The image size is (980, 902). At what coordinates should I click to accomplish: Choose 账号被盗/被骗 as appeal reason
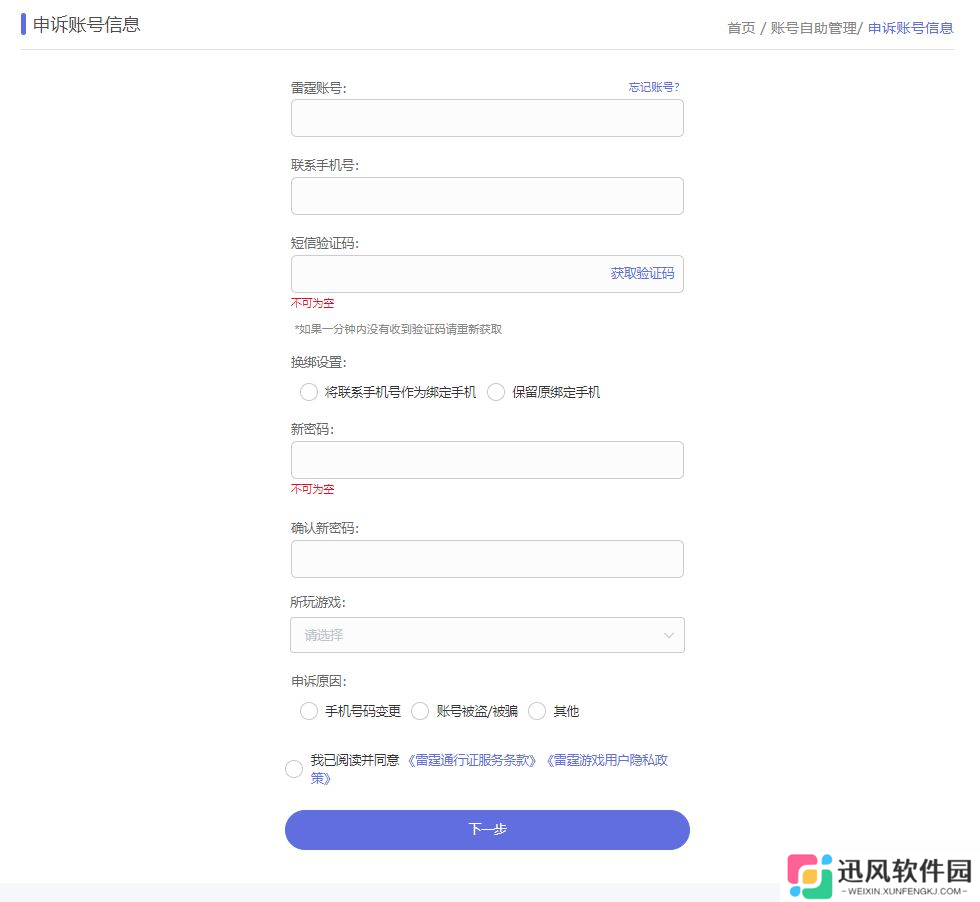click(420, 711)
